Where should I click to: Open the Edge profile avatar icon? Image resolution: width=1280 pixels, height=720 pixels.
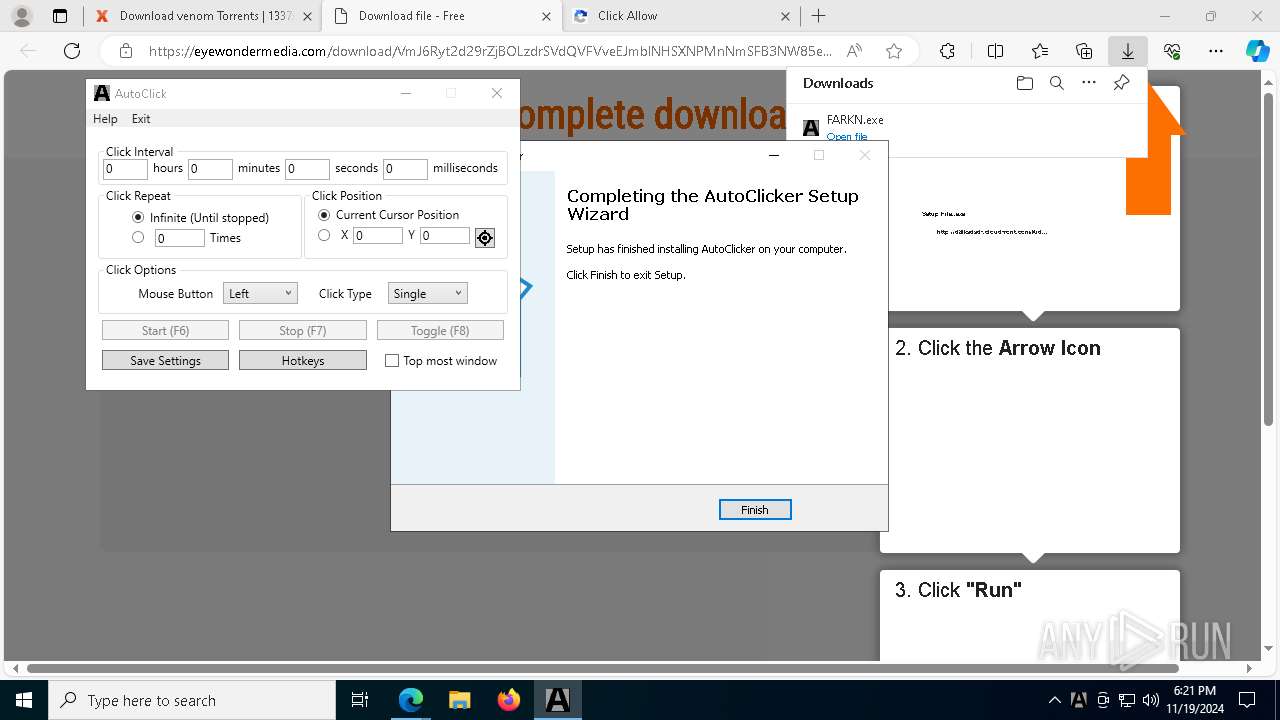[21, 16]
